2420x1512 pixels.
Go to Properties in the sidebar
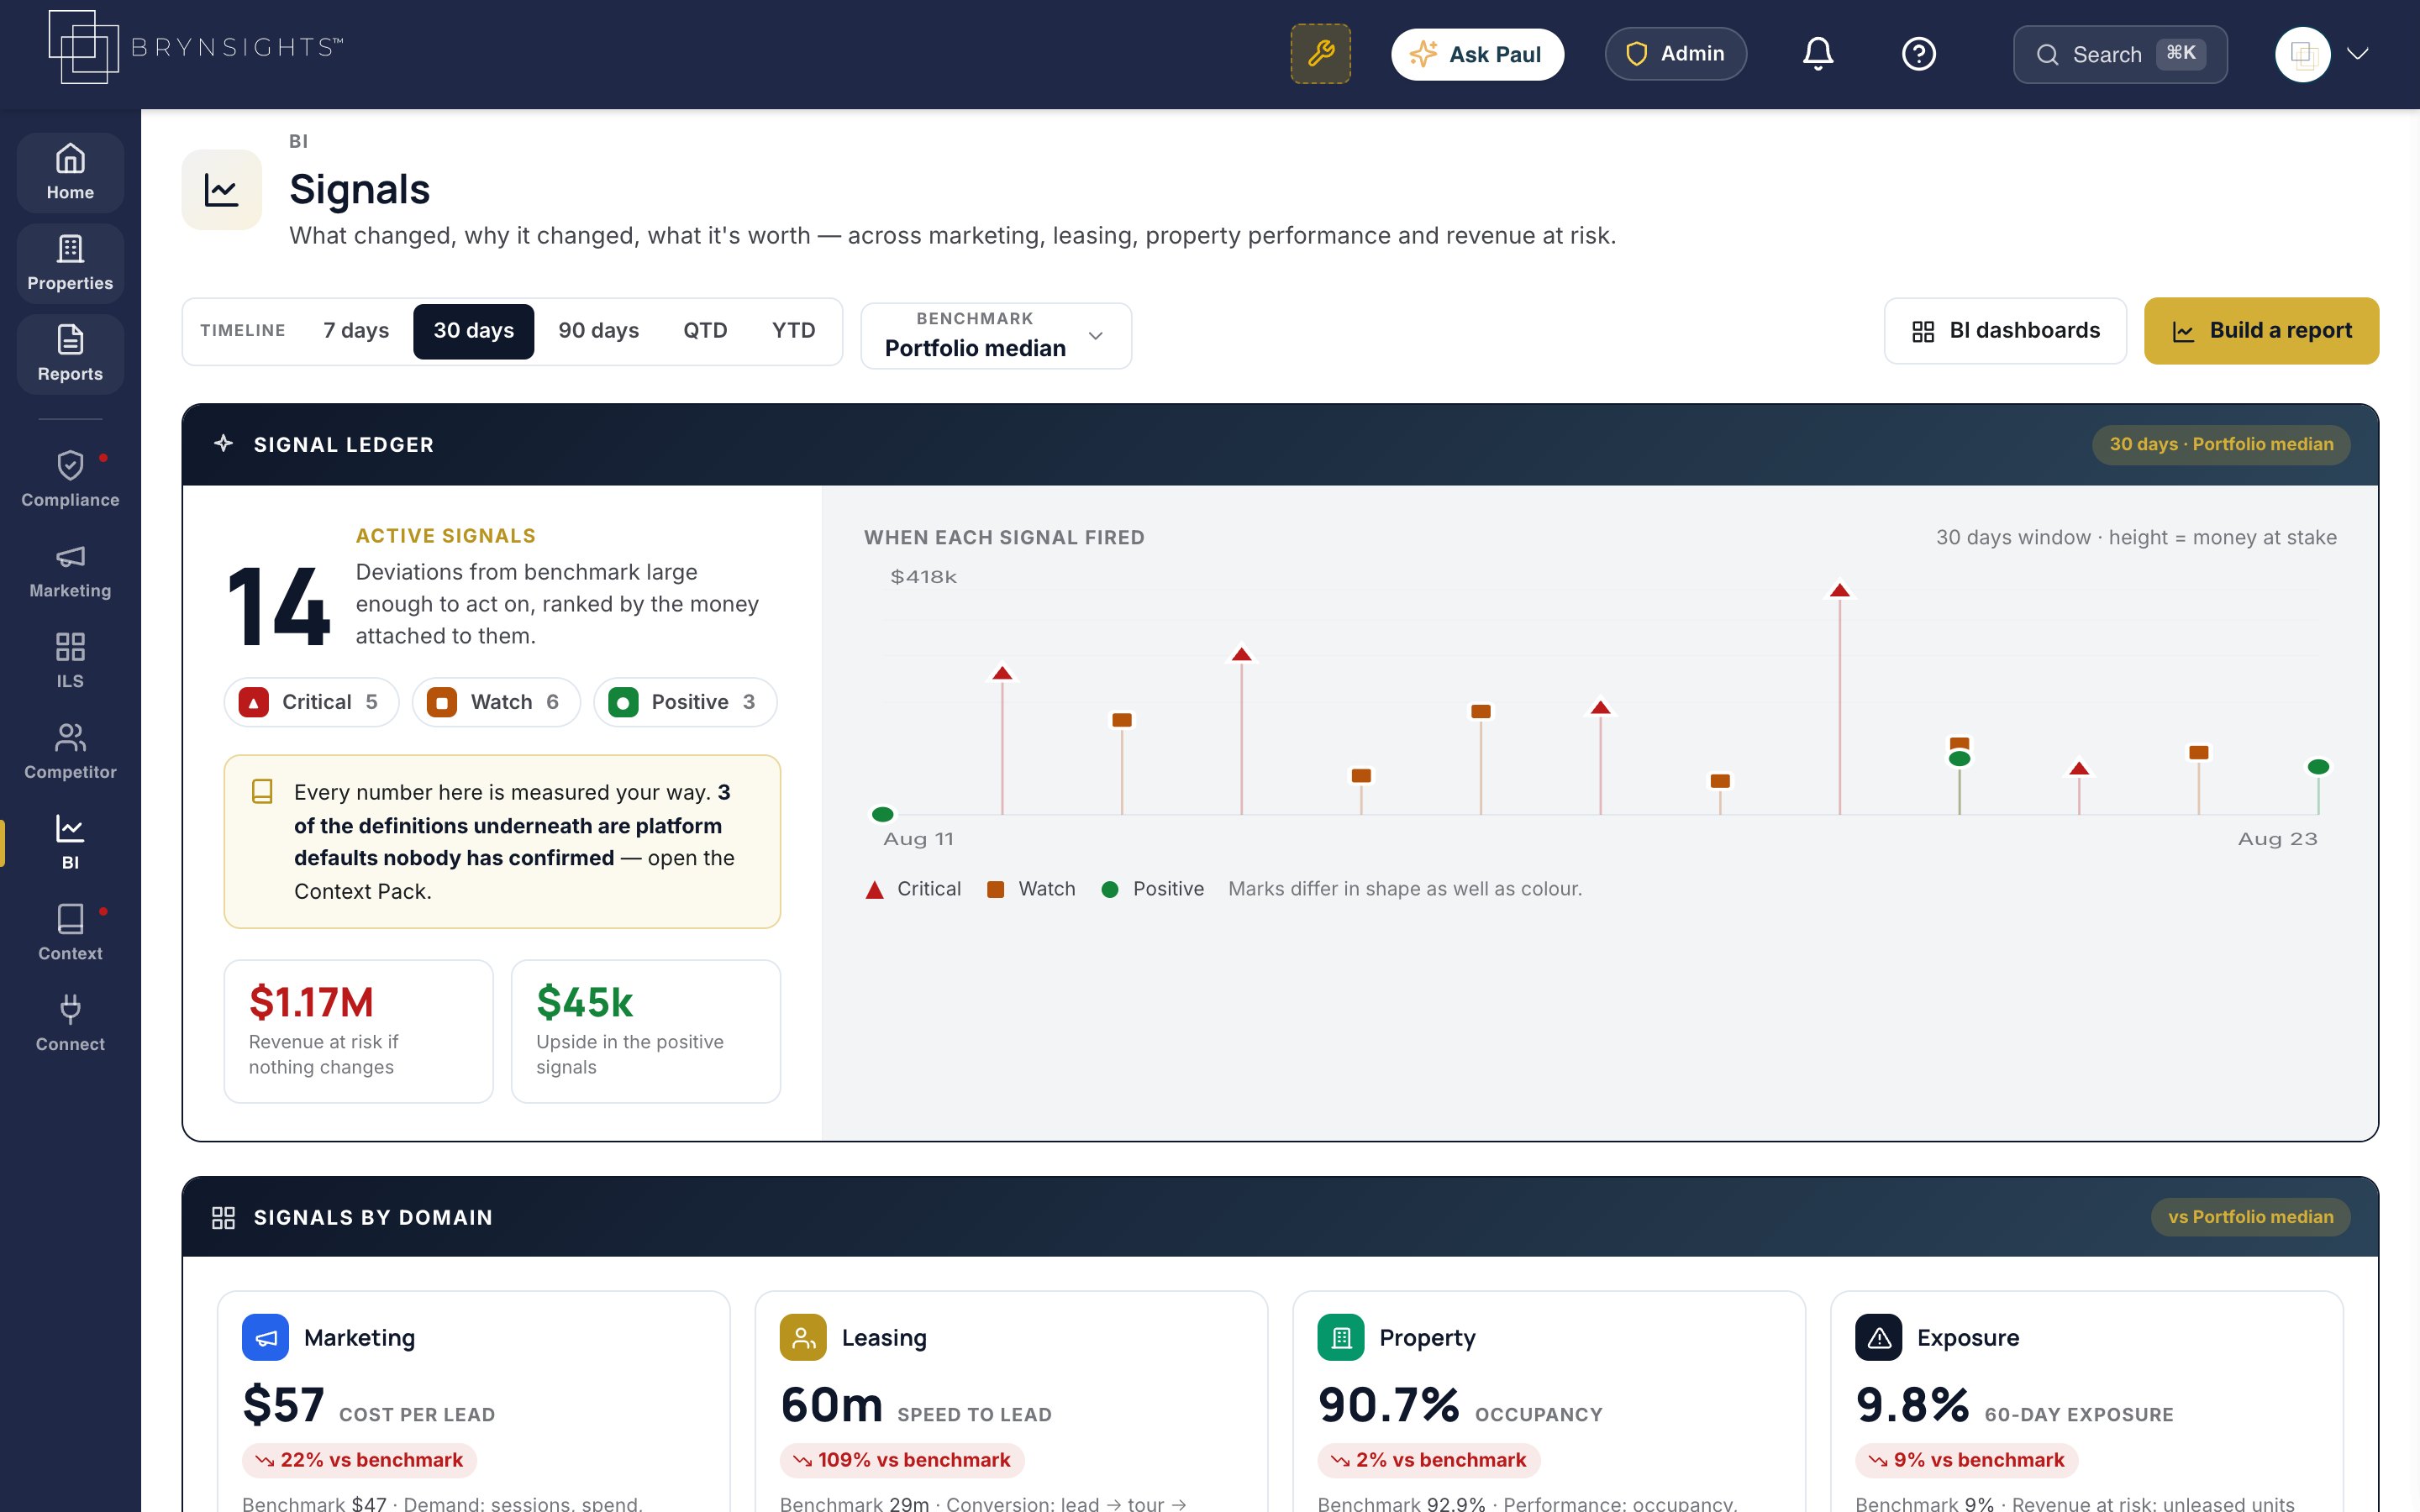(70, 263)
